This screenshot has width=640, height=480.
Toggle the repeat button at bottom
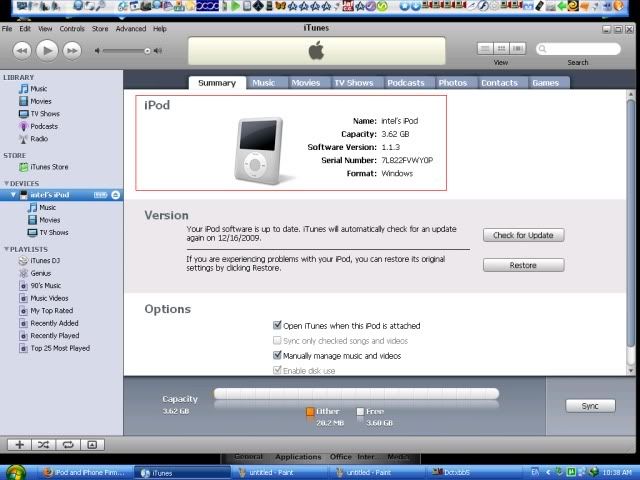68,444
